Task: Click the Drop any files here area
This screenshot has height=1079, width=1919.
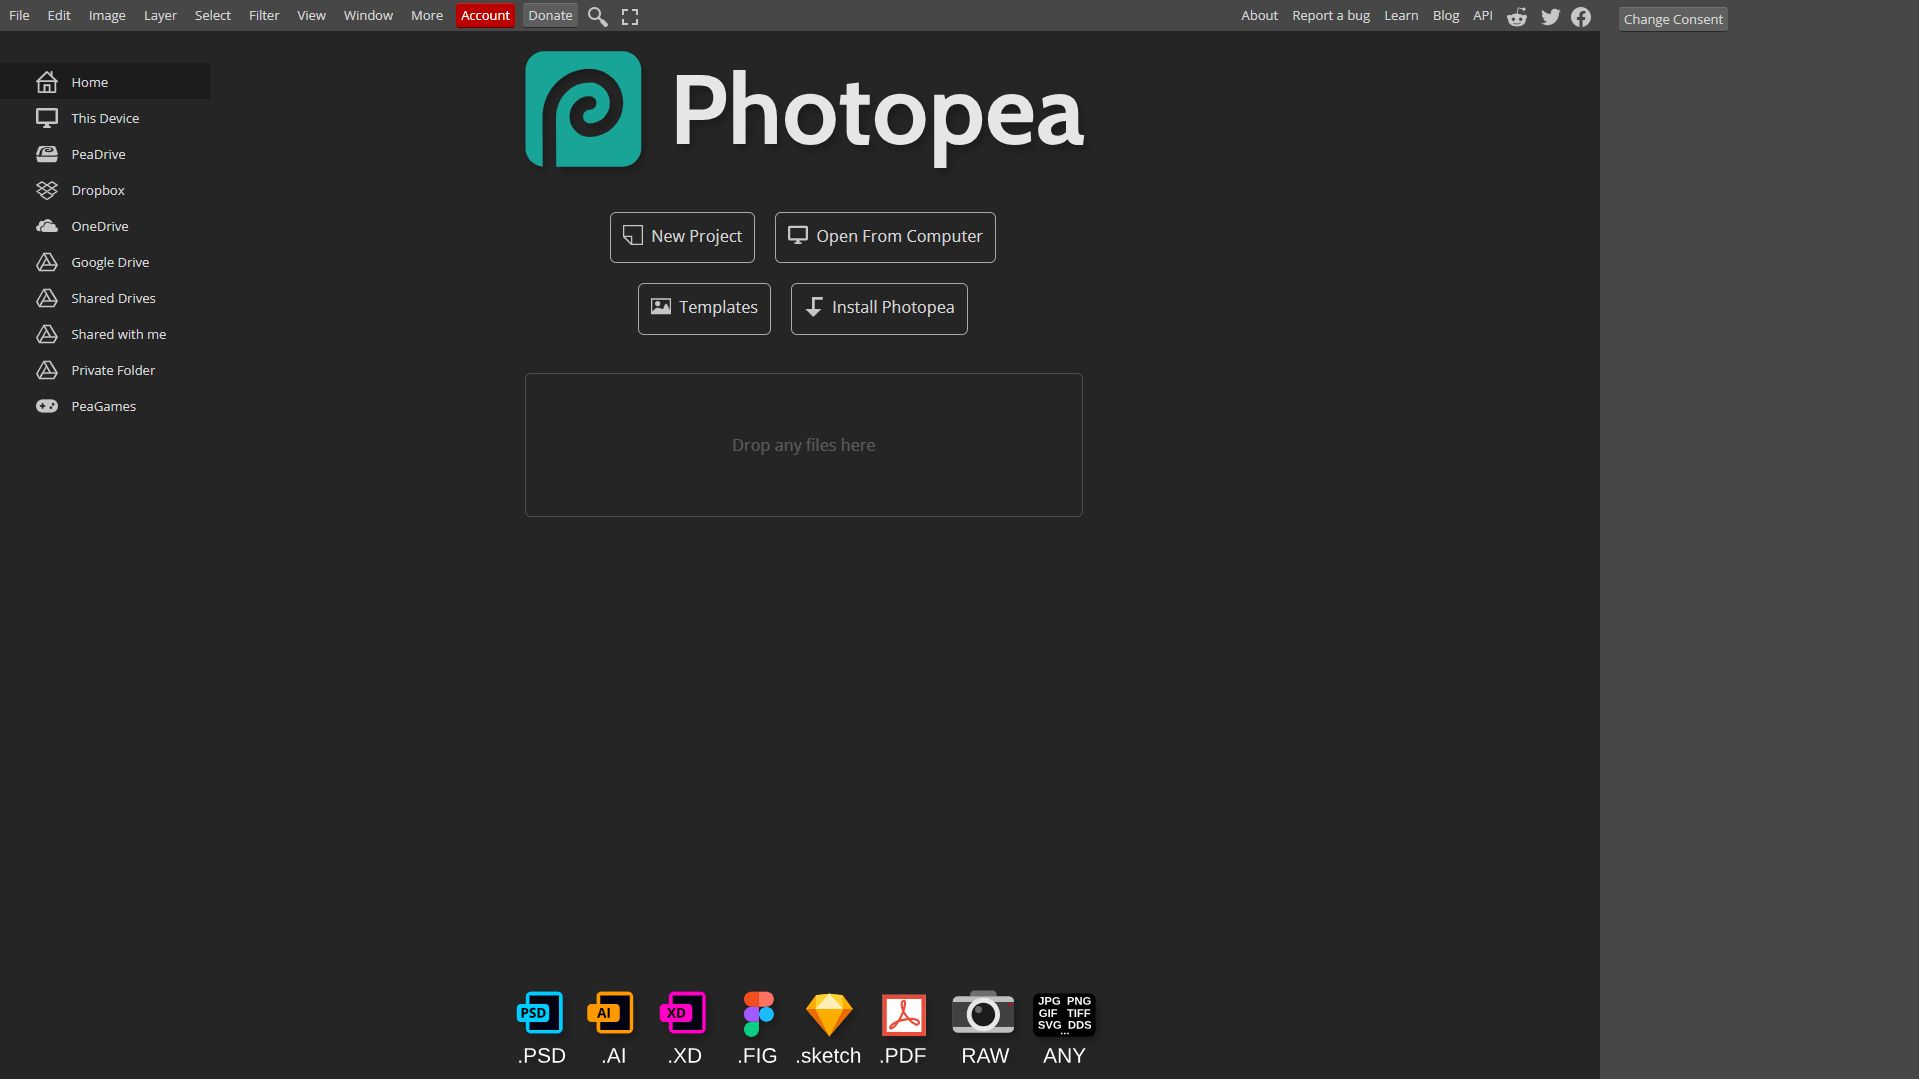Action: (804, 445)
